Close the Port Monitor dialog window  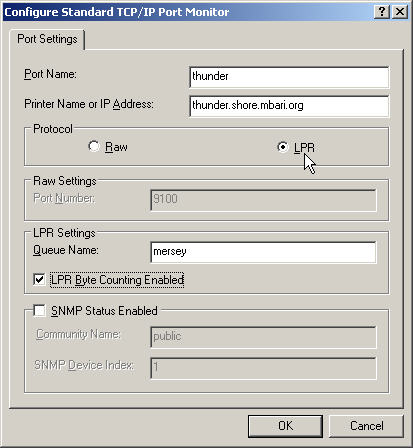click(x=400, y=12)
